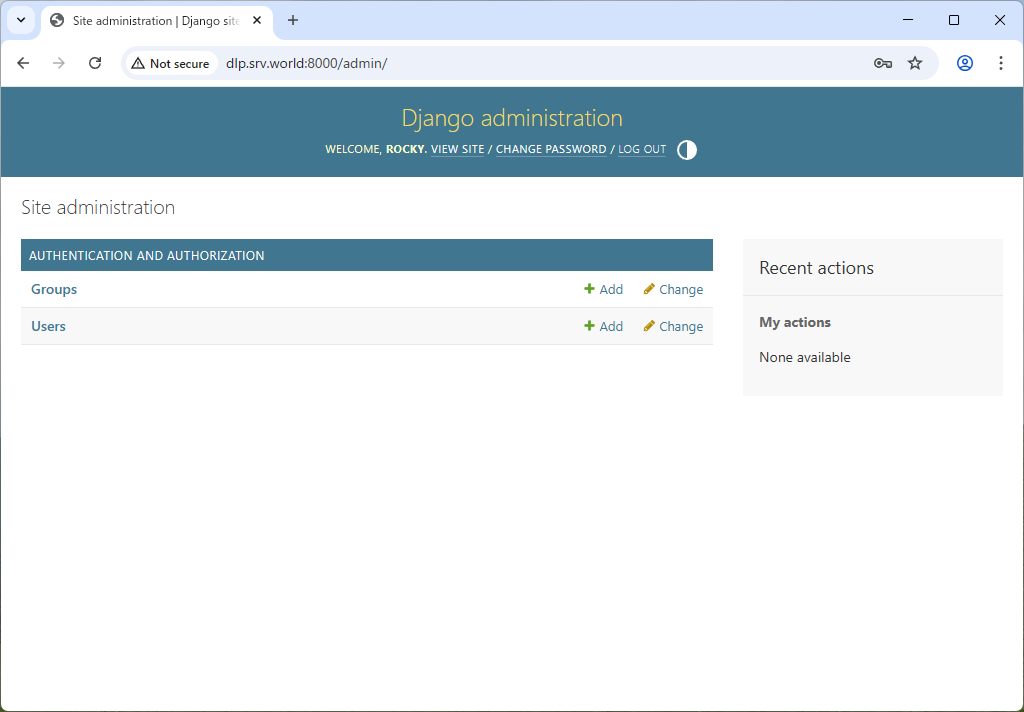This screenshot has height=712, width=1024.
Task: Expand site info via Not secure indicator
Action: pos(170,62)
